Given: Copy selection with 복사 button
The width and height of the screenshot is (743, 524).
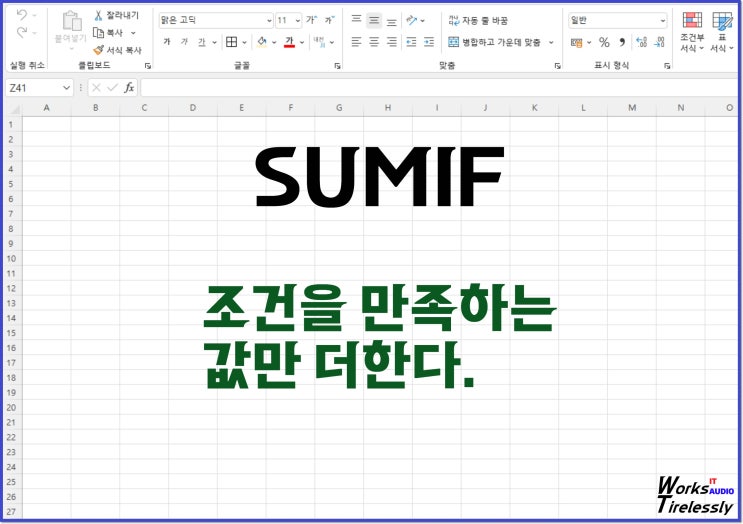Looking at the screenshot, I should coord(109,33).
